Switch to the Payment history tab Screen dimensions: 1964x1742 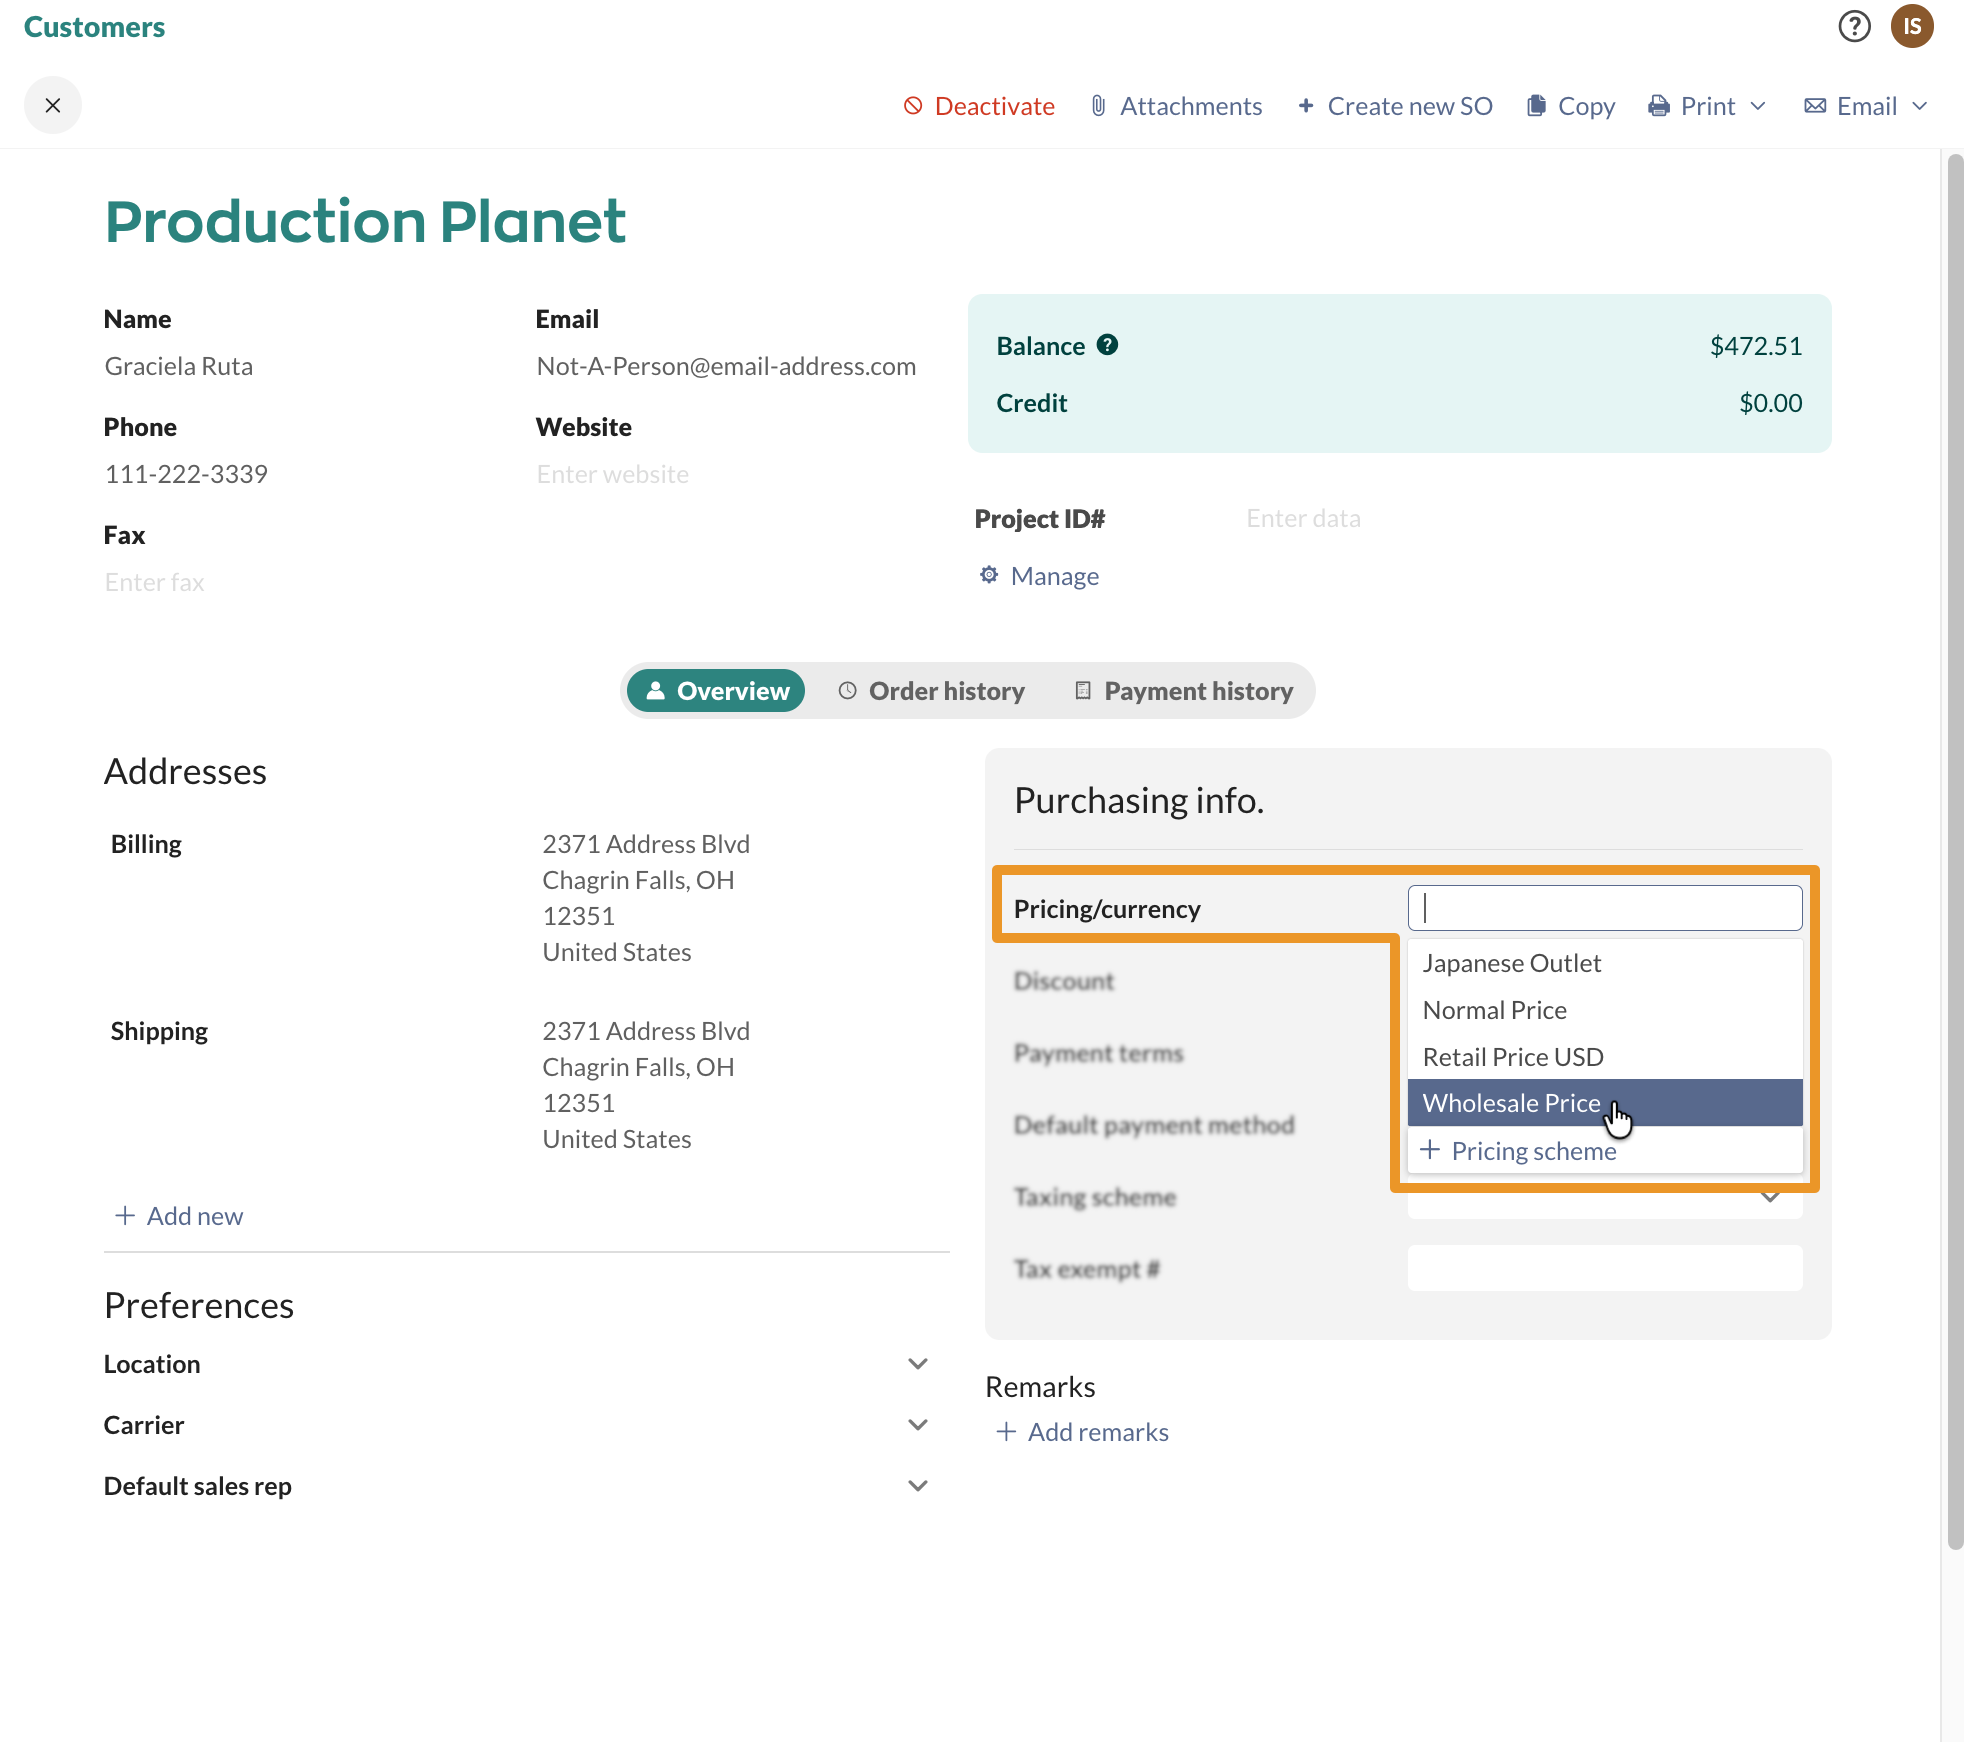click(x=1184, y=691)
